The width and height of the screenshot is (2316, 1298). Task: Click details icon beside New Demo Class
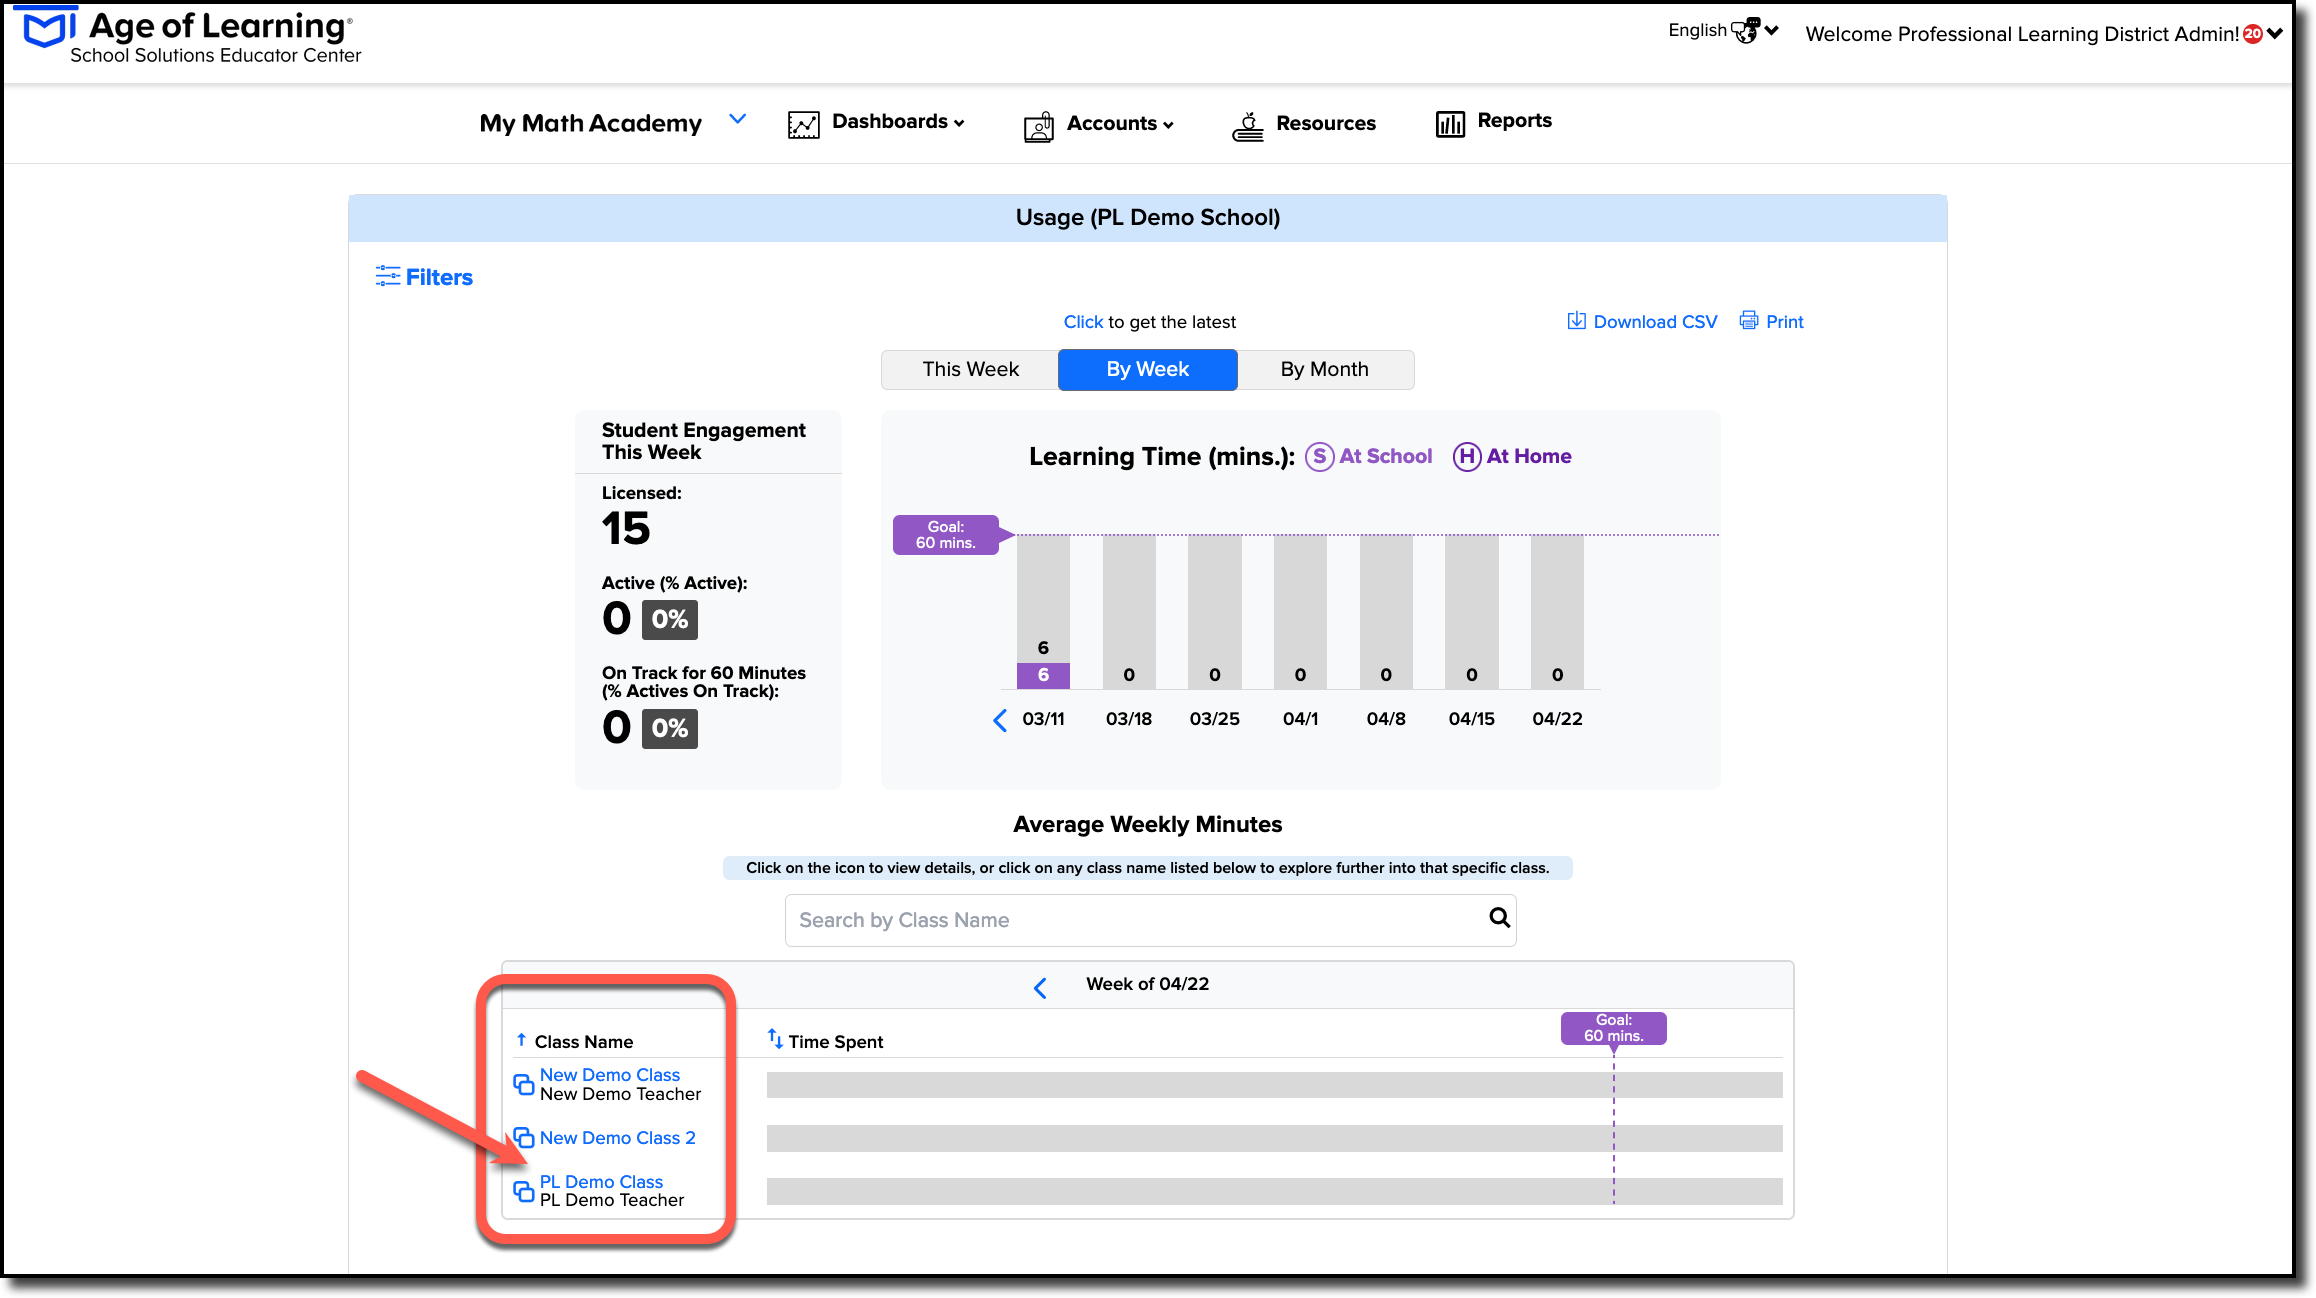pyautogui.click(x=524, y=1084)
